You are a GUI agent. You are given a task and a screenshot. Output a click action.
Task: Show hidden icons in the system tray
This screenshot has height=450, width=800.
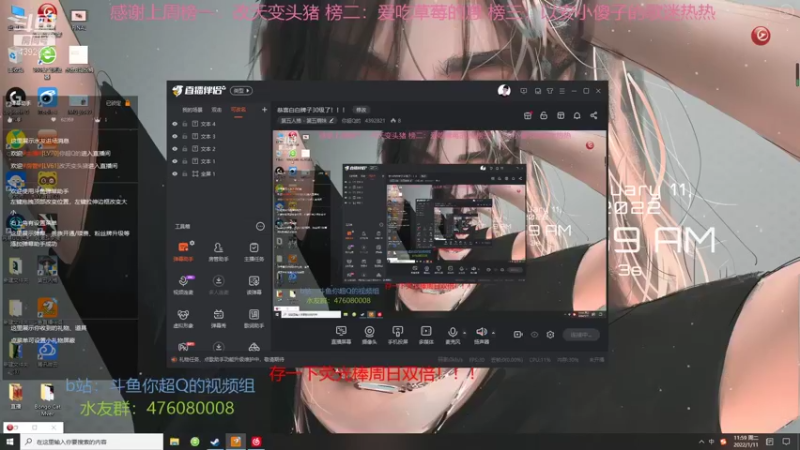[x=702, y=442]
